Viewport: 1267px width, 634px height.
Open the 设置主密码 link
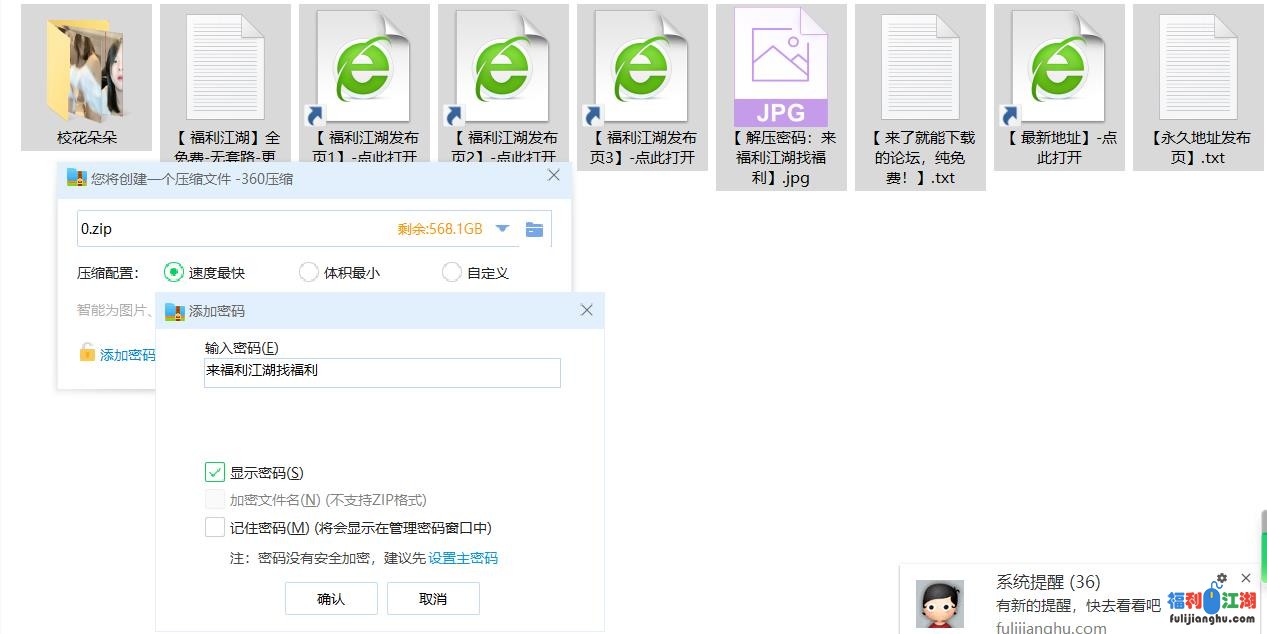pos(463,558)
